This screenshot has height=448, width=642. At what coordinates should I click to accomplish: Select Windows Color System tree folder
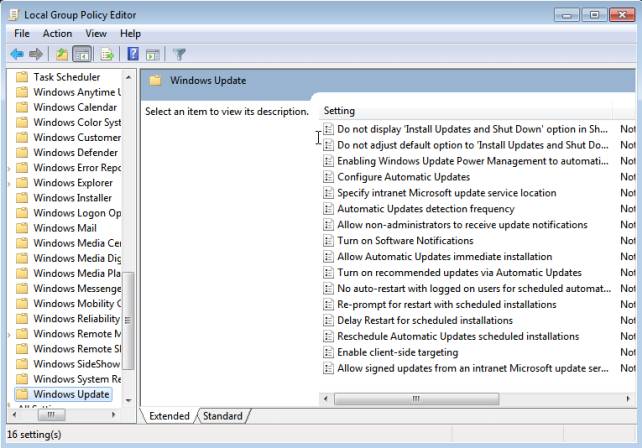[77, 122]
